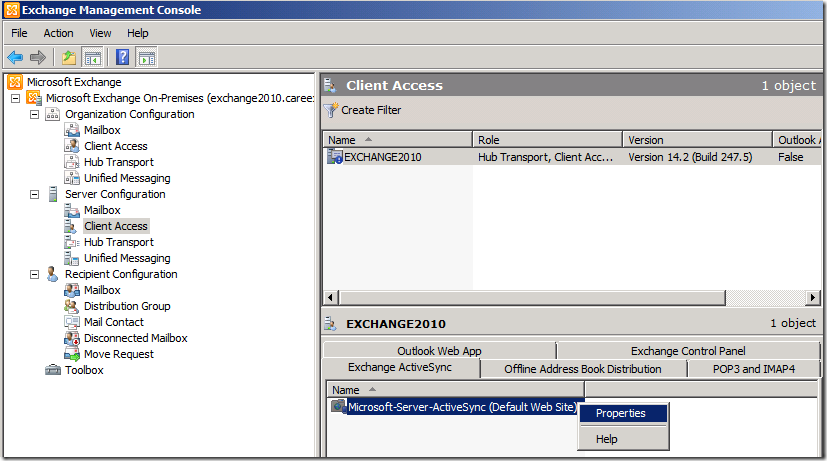Open the POP3 and IMAP4 tab
This screenshot has height=461, width=827.
pyautogui.click(x=754, y=369)
